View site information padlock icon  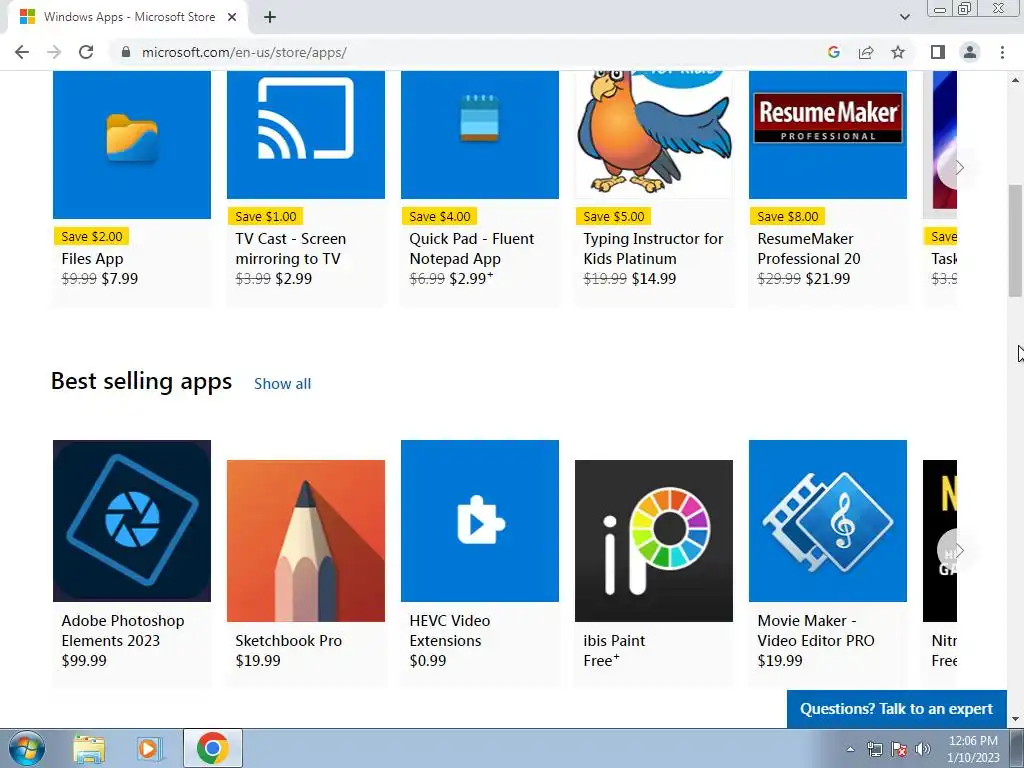(x=126, y=52)
